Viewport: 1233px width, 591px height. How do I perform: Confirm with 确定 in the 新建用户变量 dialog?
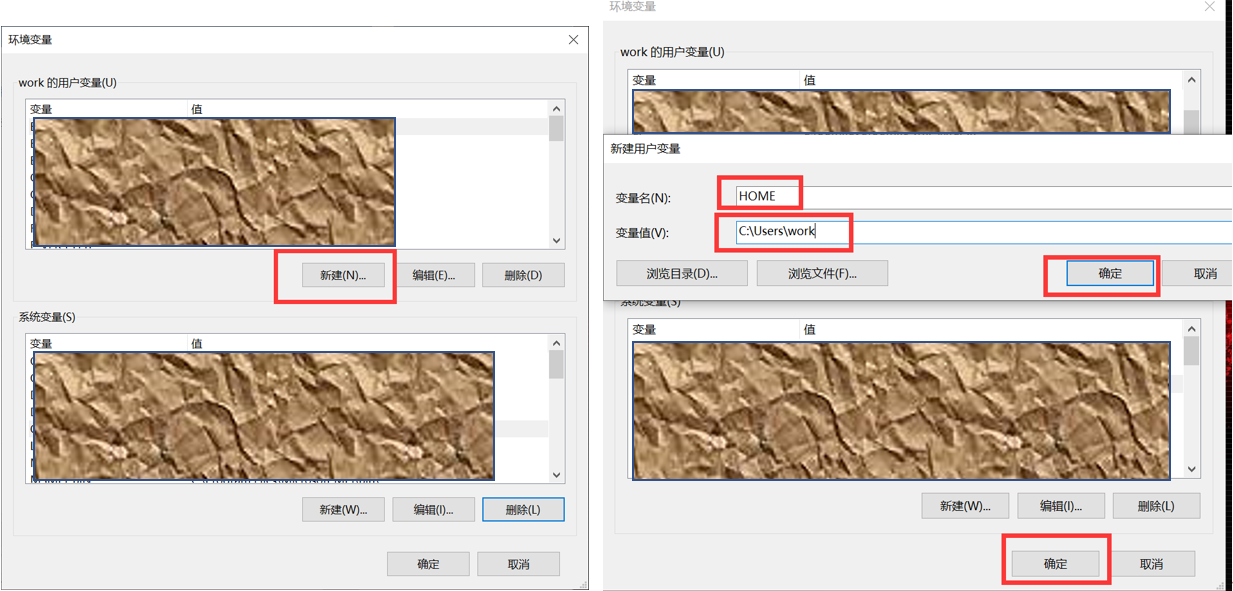tap(1110, 273)
